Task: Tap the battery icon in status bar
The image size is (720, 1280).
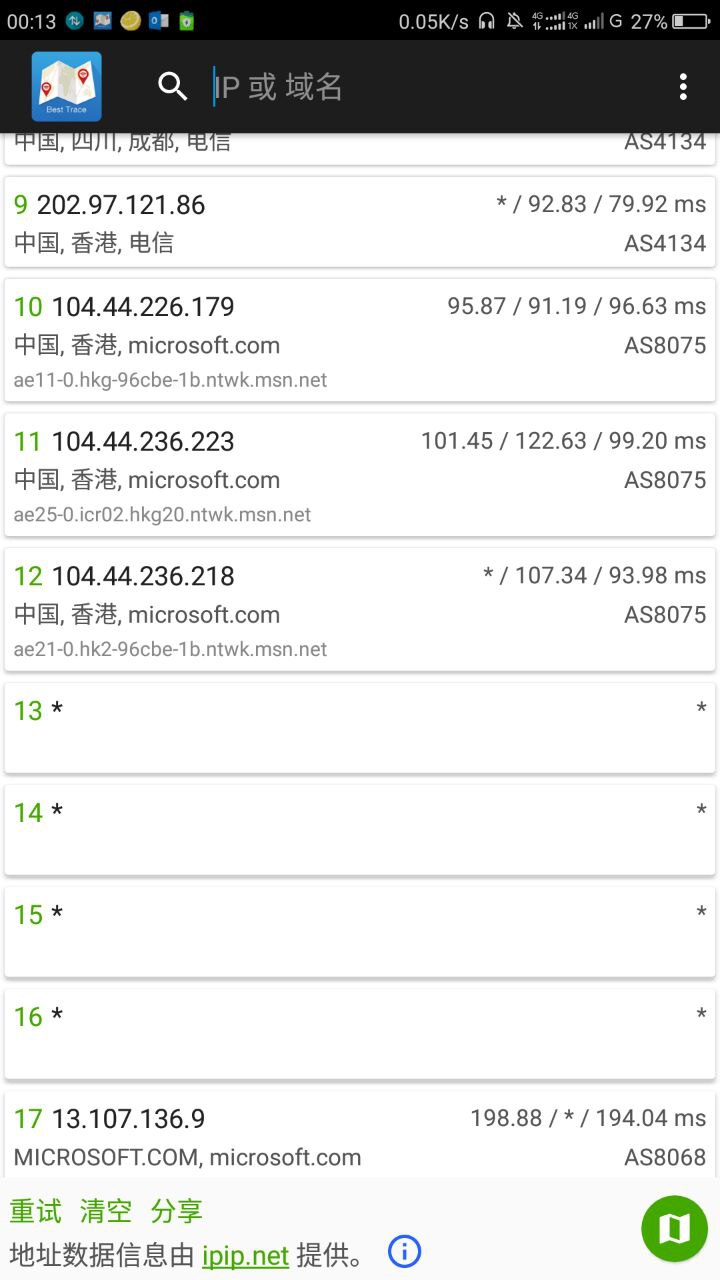Action: click(691, 21)
